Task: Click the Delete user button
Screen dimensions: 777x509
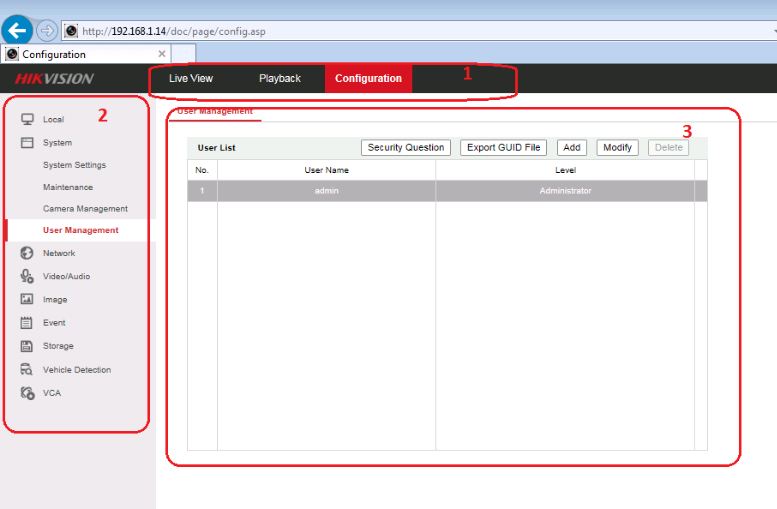Action: tap(668, 148)
